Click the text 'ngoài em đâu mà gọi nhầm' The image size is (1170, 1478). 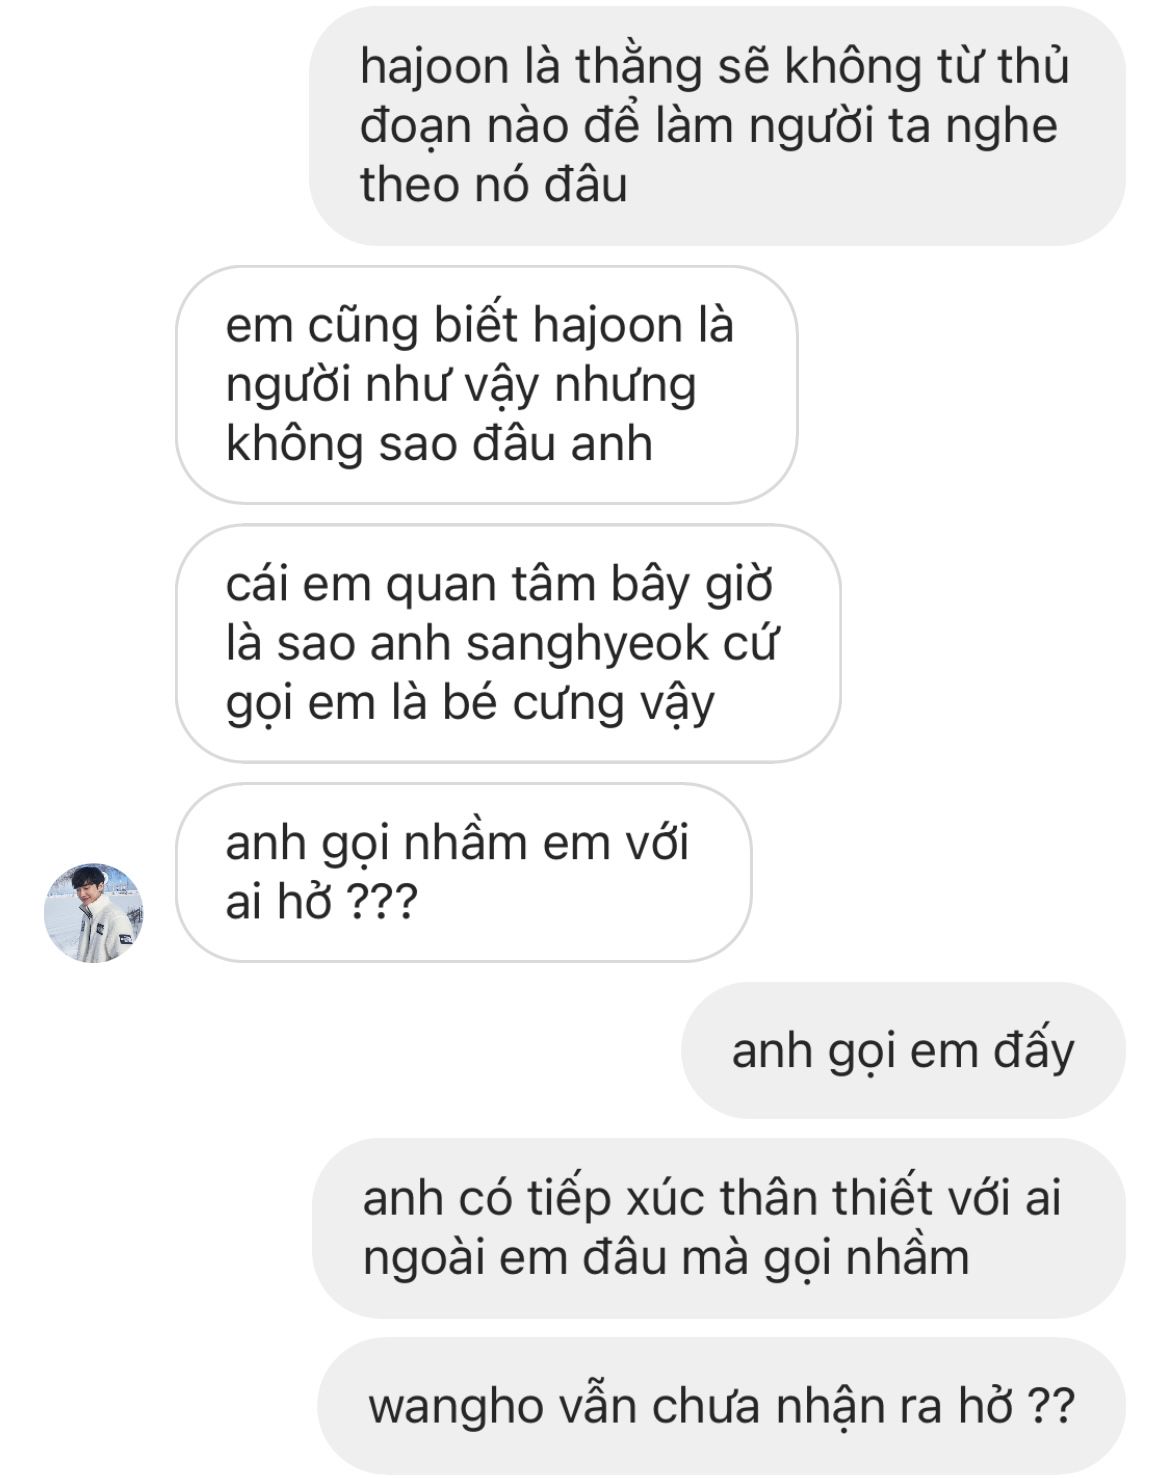pos(666,1258)
